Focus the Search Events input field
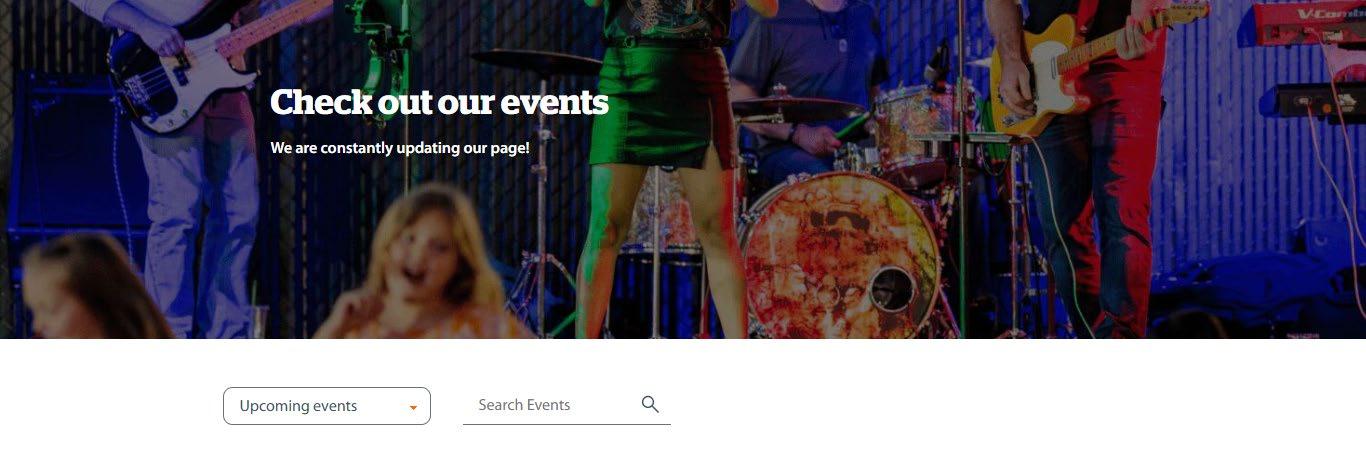This screenshot has width=1366, height=452. [552, 405]
